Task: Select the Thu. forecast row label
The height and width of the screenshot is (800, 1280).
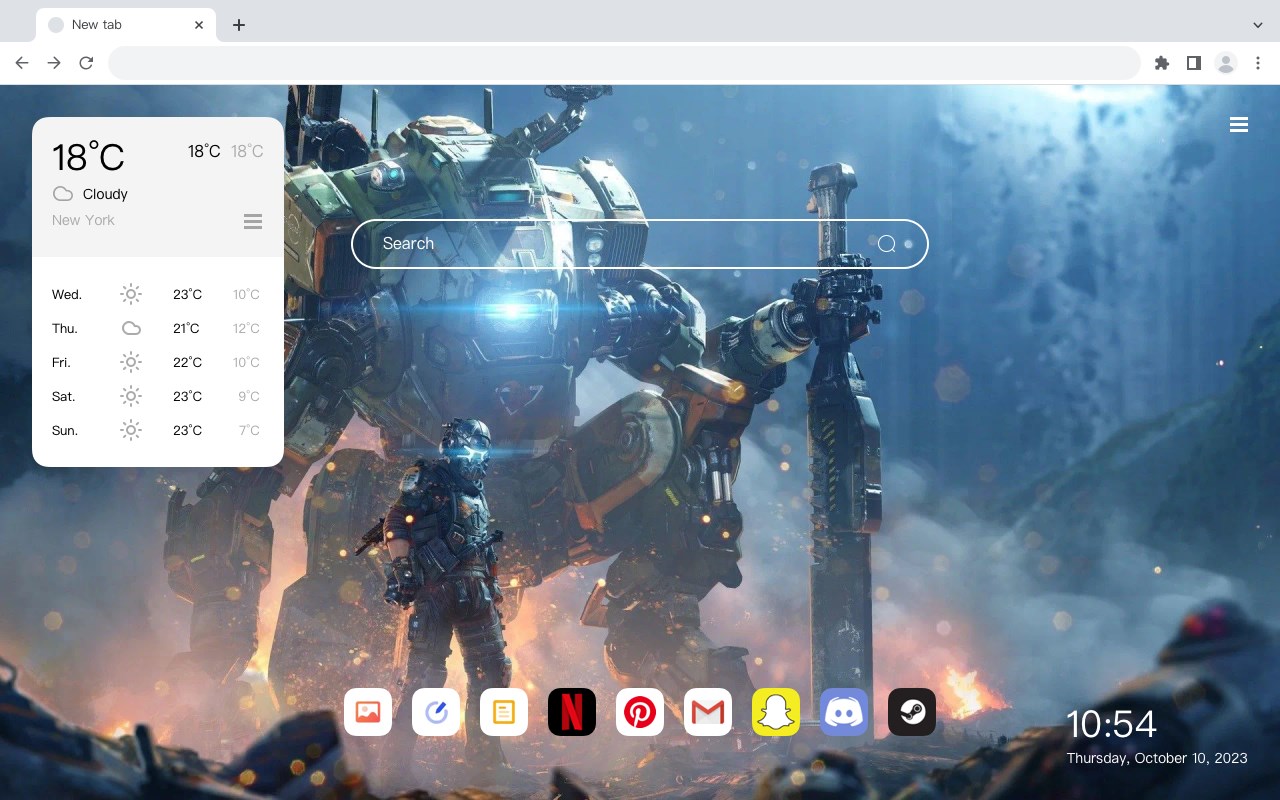Action: tap(65, 328)
